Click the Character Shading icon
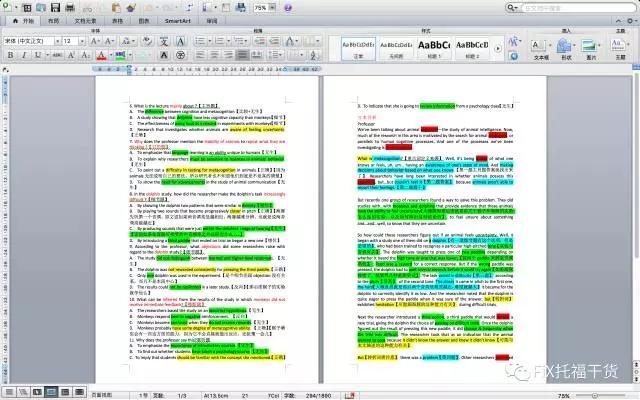 tap(164, 55)
